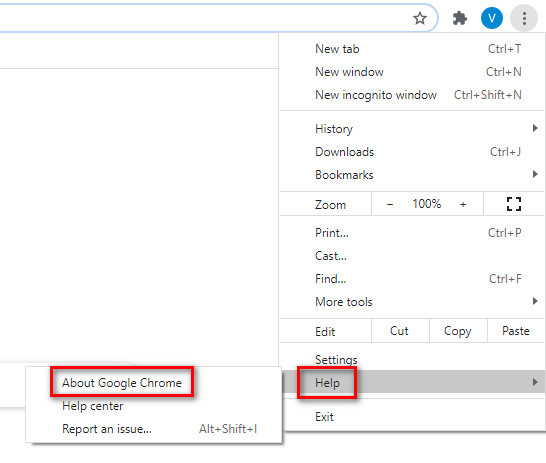
Task: Select Find... in the menu
Action: click(x=413, y=278)
